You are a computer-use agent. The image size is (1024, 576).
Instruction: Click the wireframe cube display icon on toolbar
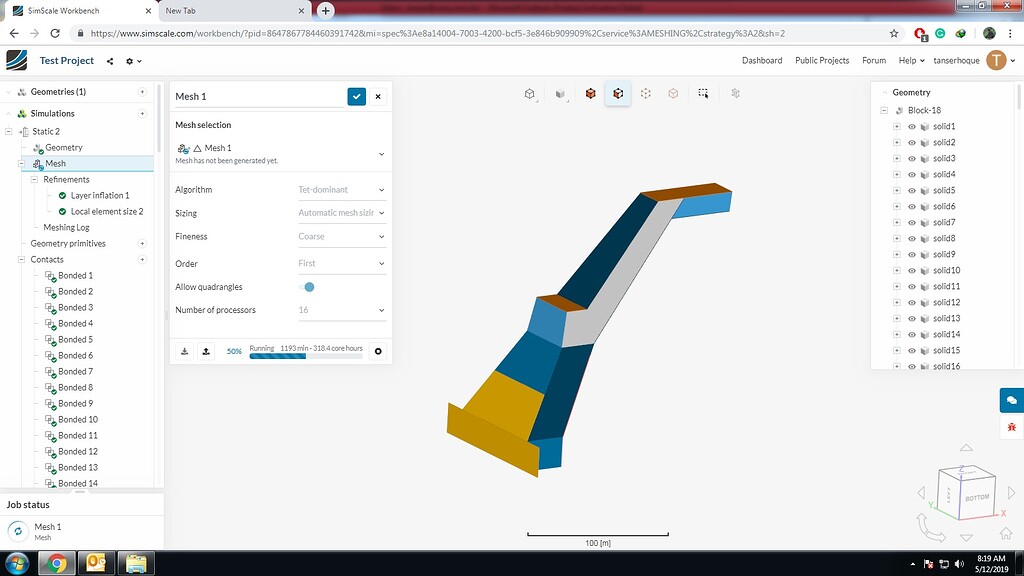(529, 93)
